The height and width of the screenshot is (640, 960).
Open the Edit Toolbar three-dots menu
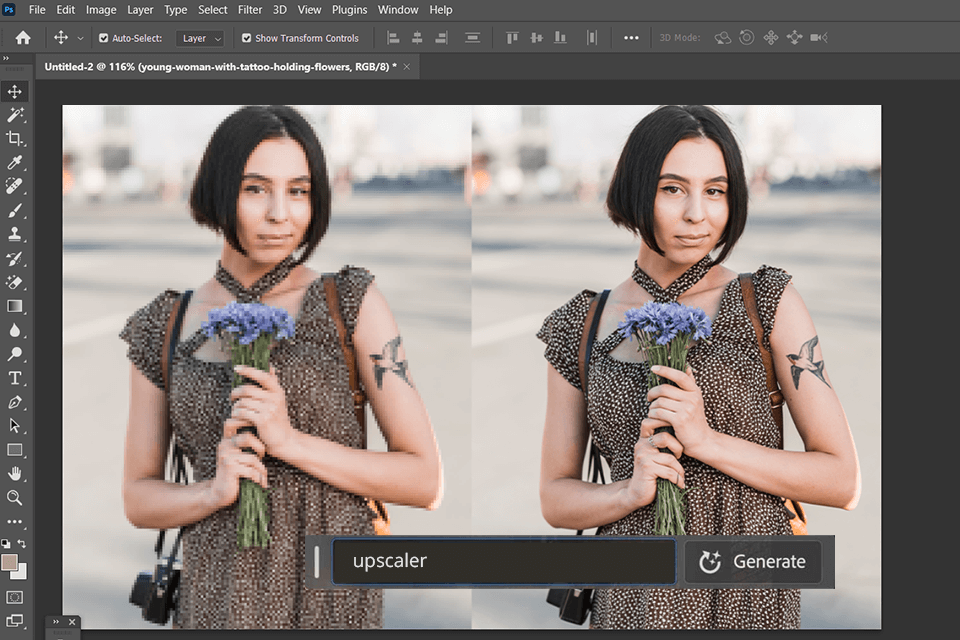tap(15, 522)
